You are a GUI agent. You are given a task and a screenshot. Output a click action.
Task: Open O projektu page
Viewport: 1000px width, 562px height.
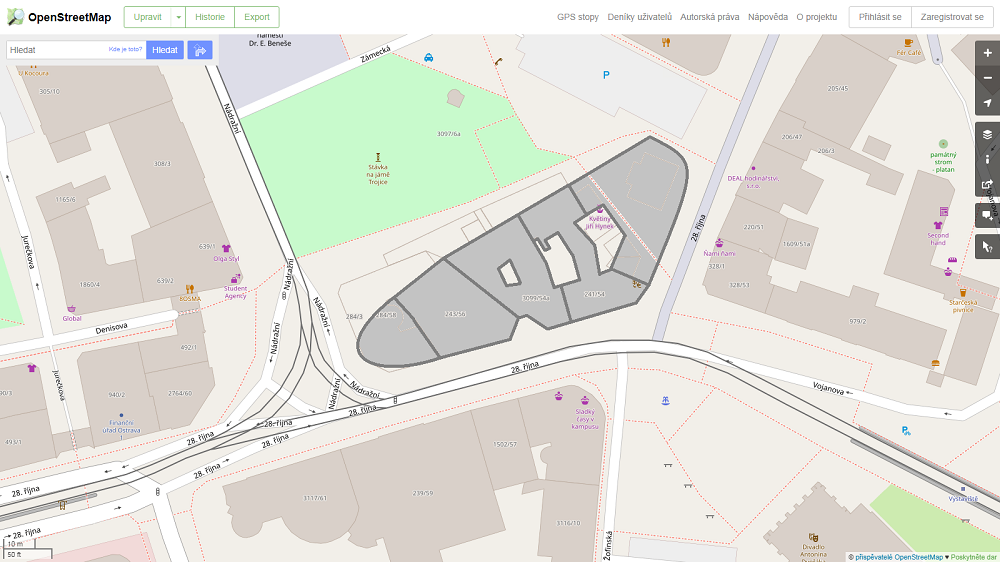(816, 17)
